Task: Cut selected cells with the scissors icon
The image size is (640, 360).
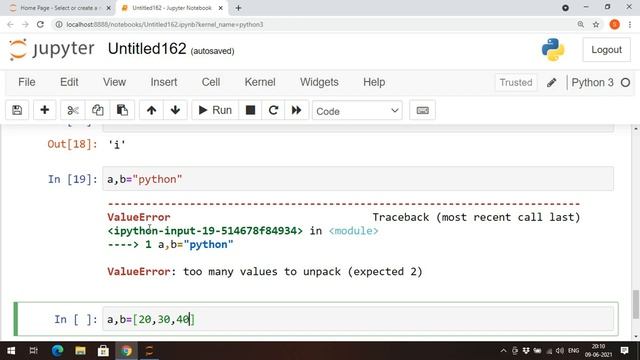Action: [x=73, y=110]
